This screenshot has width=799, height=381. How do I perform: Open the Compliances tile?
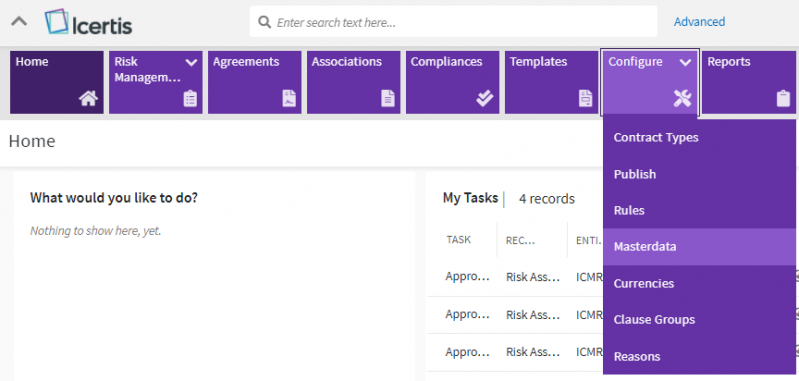[452, 82]
